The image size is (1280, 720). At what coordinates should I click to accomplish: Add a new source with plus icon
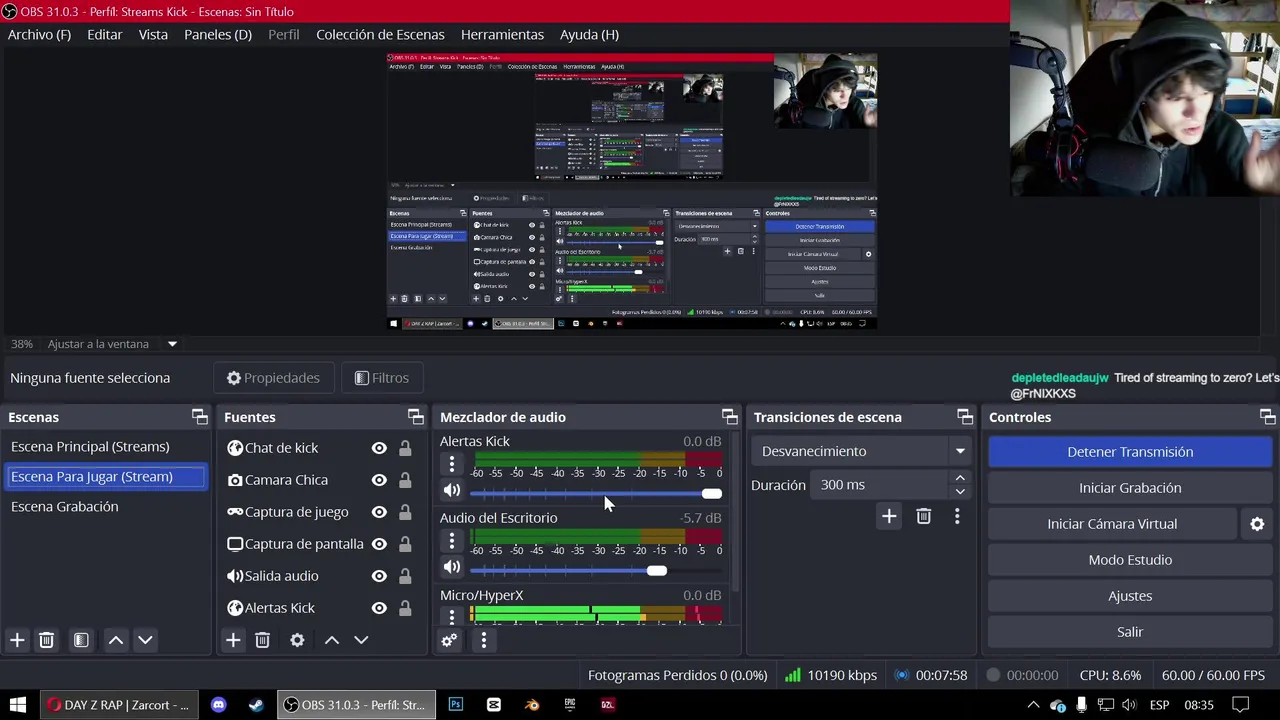point(233,640)
